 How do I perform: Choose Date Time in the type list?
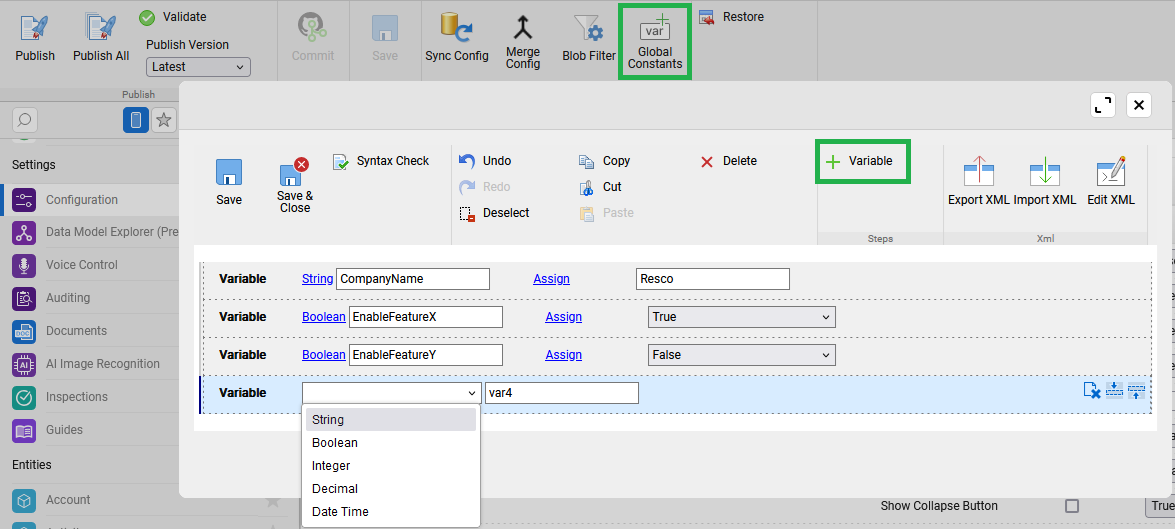click(x=340, y=512)
